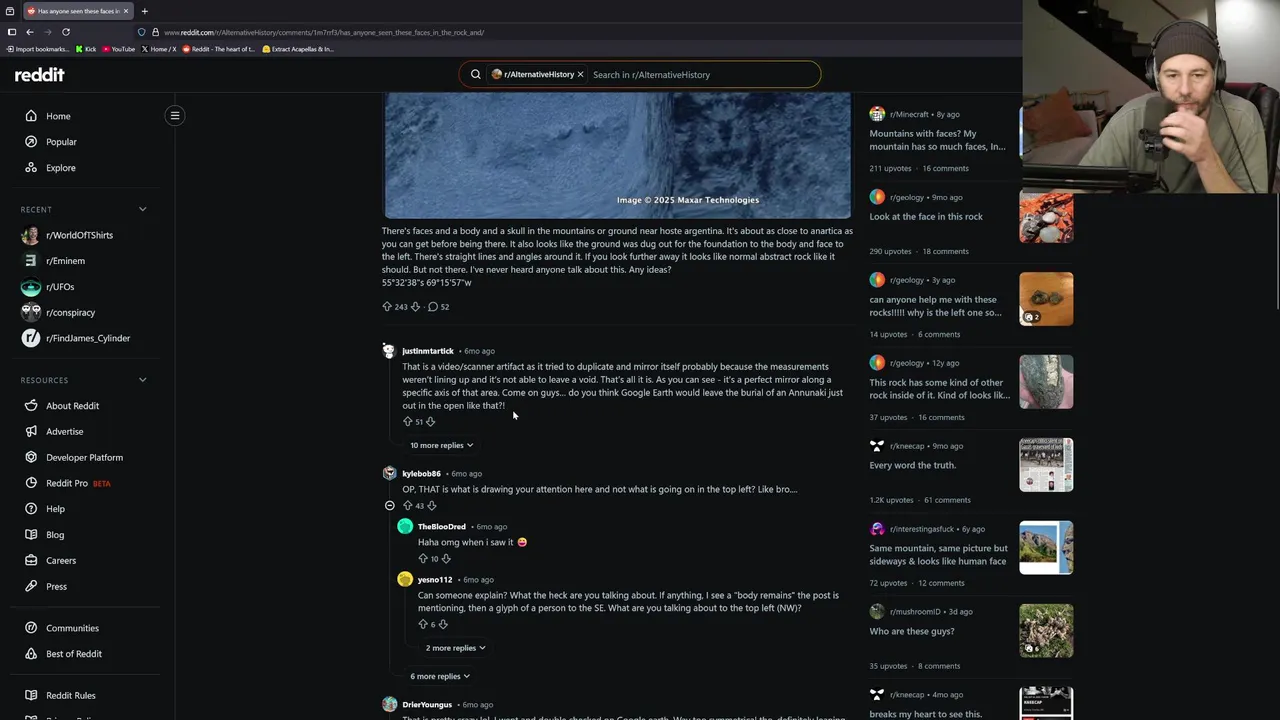Downvote kylebob86's comment
The width and height of the screenshot is (1280, 720).
tap(432, 506)
